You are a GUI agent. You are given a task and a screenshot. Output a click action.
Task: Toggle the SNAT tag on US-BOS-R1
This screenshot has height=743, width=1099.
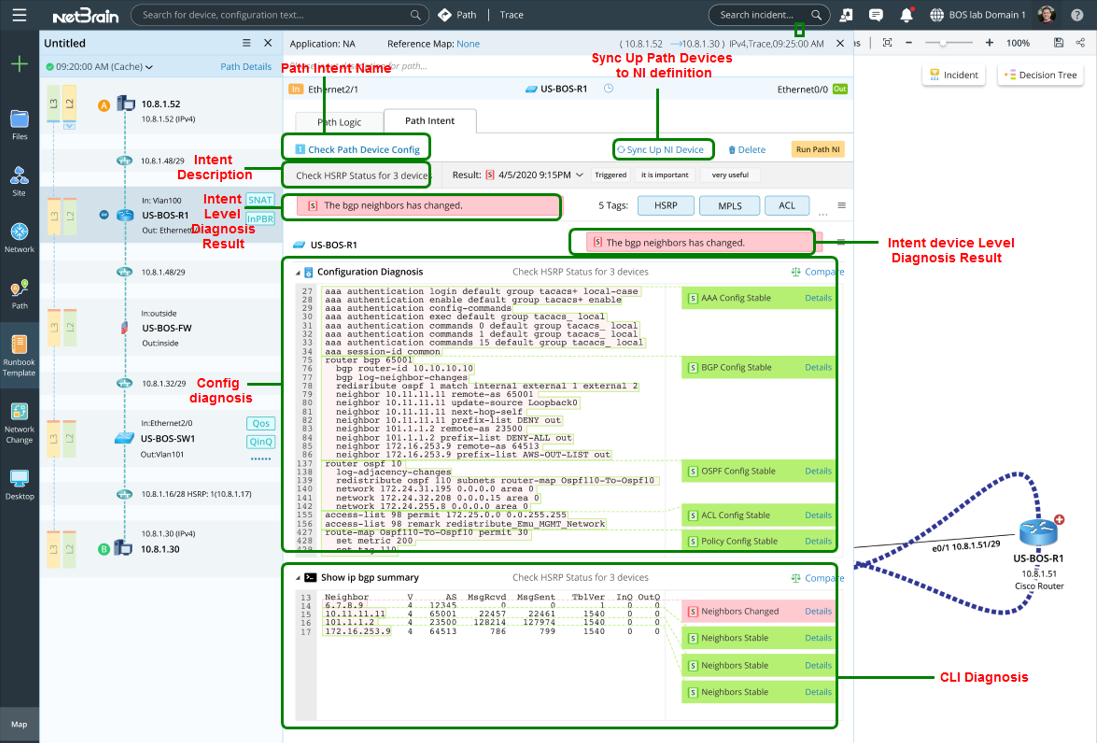click(x=260, y=200)
